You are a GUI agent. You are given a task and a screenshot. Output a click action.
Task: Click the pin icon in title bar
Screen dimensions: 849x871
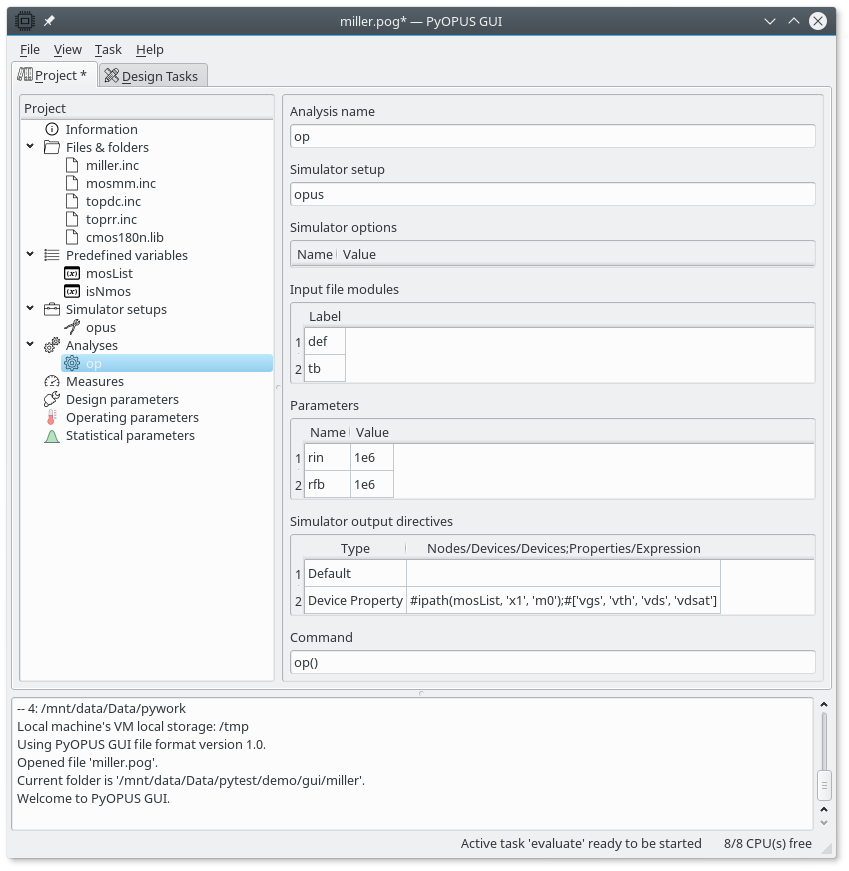49,20
